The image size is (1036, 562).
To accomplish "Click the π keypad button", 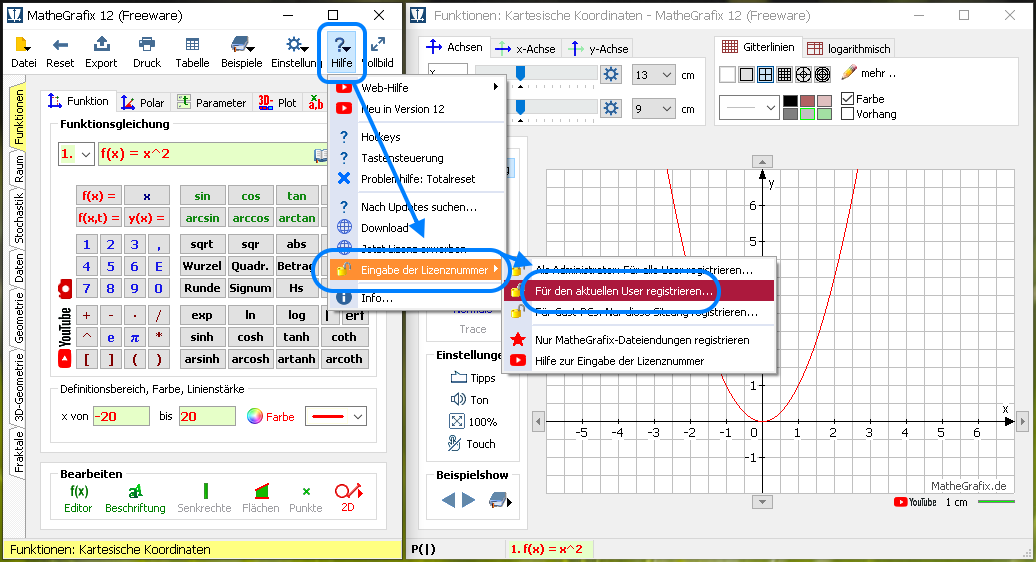I will (135, 337).
